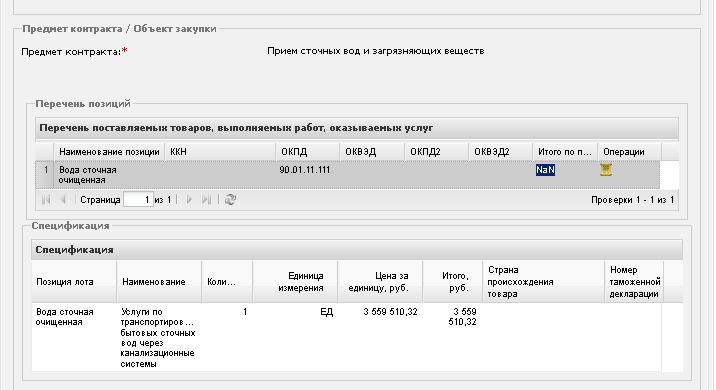Select Вода сточная очищенная in specification row
Screen dimensions: 716x390
coord(64,317)
